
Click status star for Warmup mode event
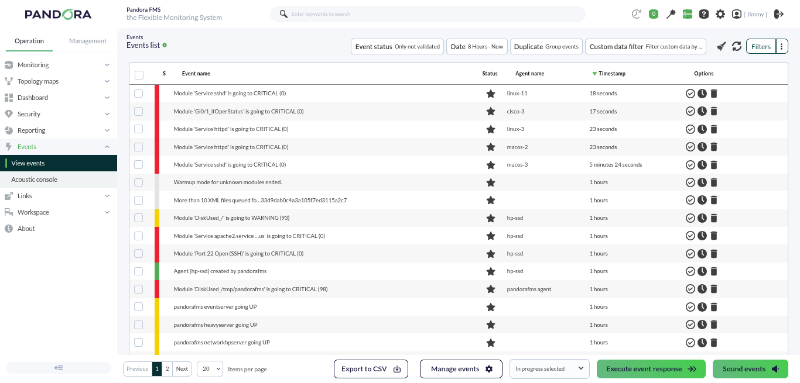click(x=491, y=182)
